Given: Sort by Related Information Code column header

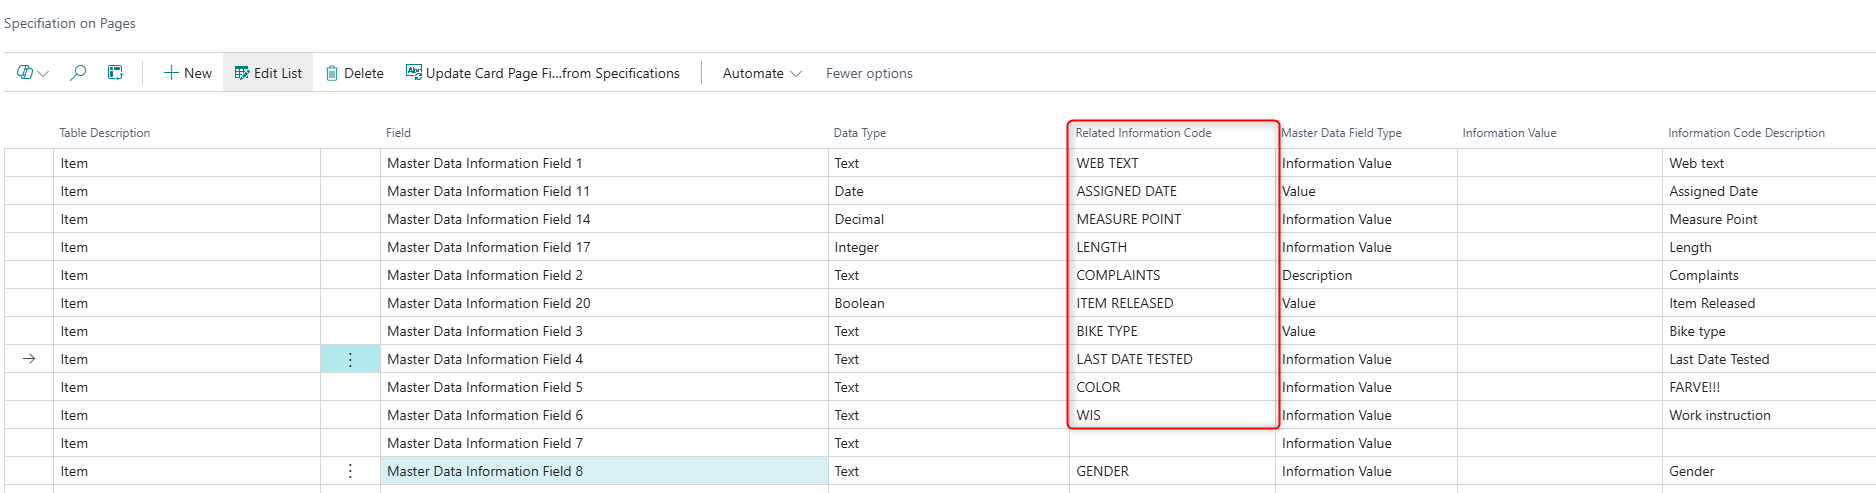Looking at the screenshot, I should click(1143, 133).
